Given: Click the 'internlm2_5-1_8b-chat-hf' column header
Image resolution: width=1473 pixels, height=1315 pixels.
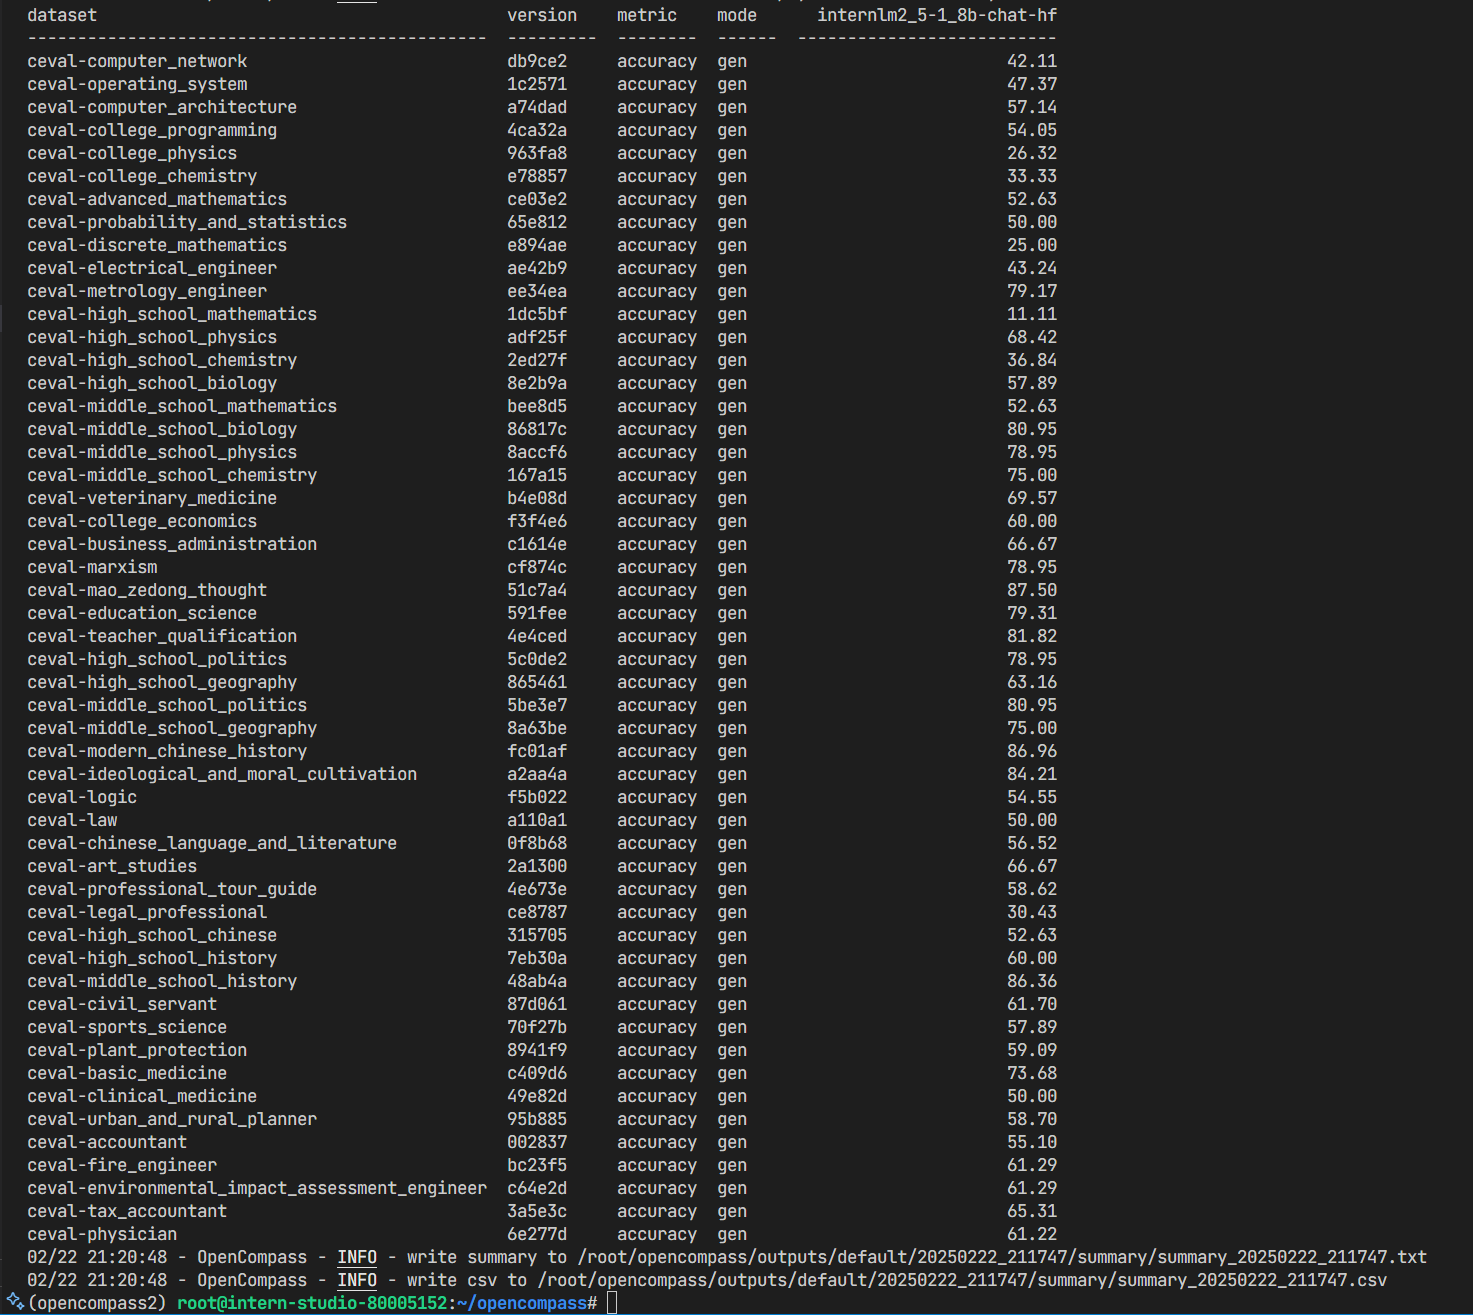Looking at the screenshot, I should pos(937,15).
